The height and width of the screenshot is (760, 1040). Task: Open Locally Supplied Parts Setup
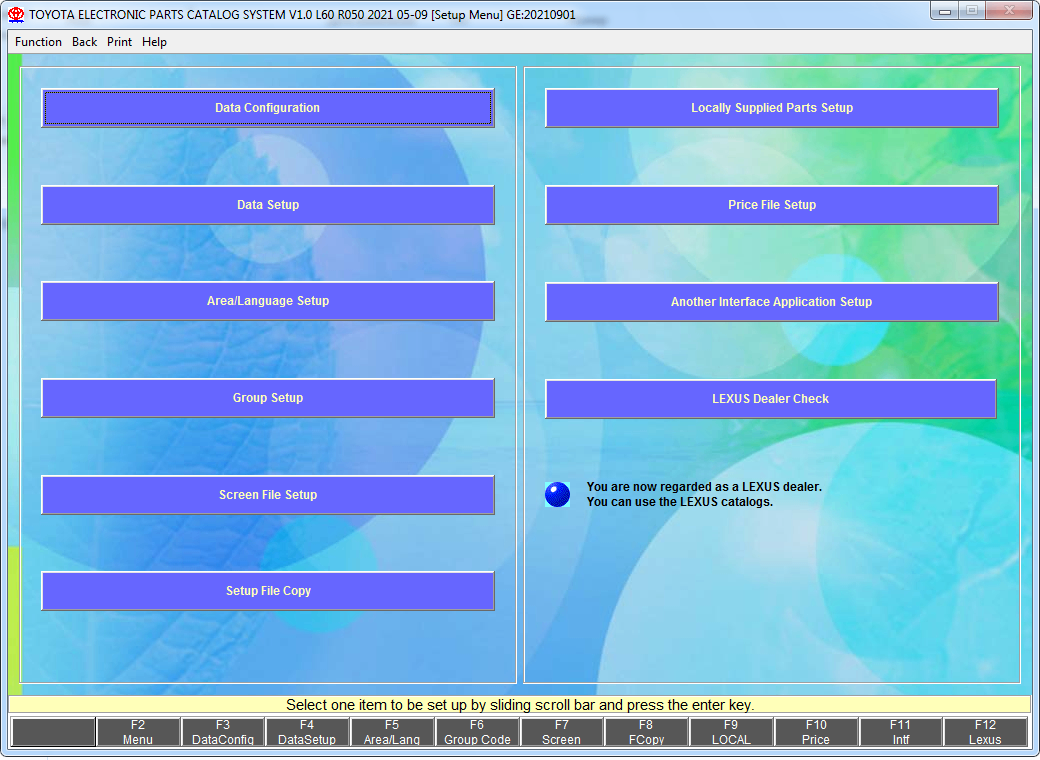771,108
